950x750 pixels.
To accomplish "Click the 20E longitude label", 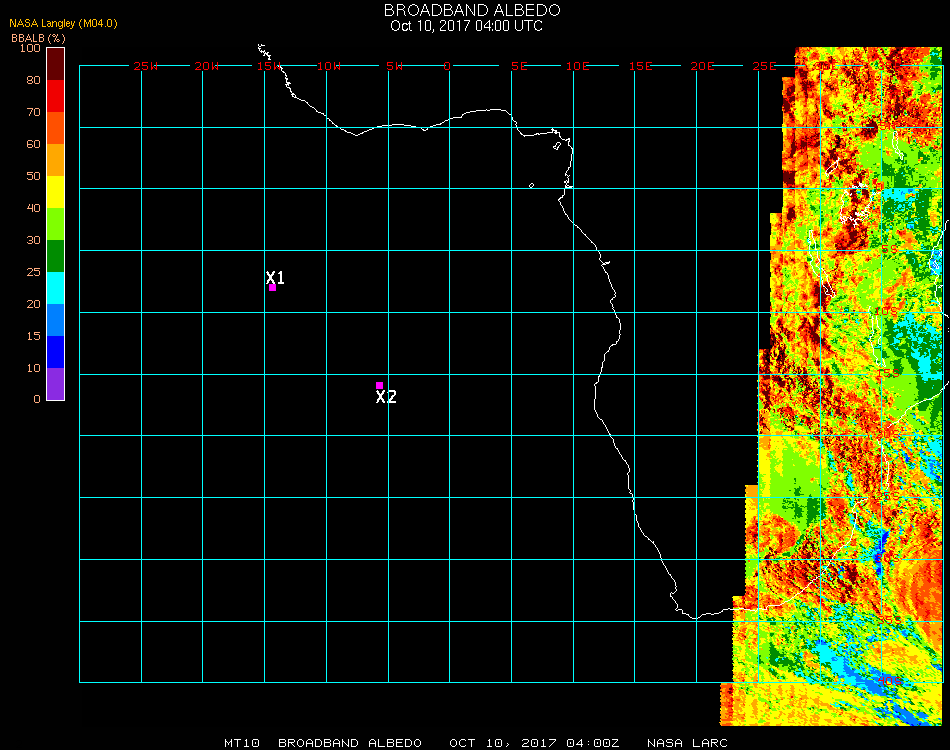I will [x=702, y=66].
